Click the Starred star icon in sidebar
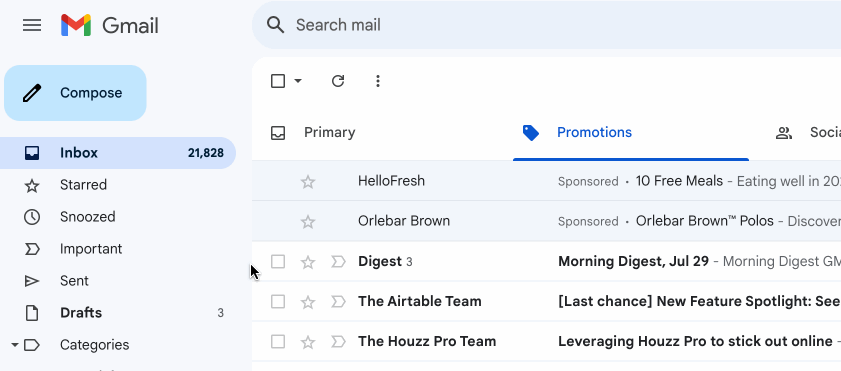Image resolution: width=841 pixels, height=371 pixels. 32,186
